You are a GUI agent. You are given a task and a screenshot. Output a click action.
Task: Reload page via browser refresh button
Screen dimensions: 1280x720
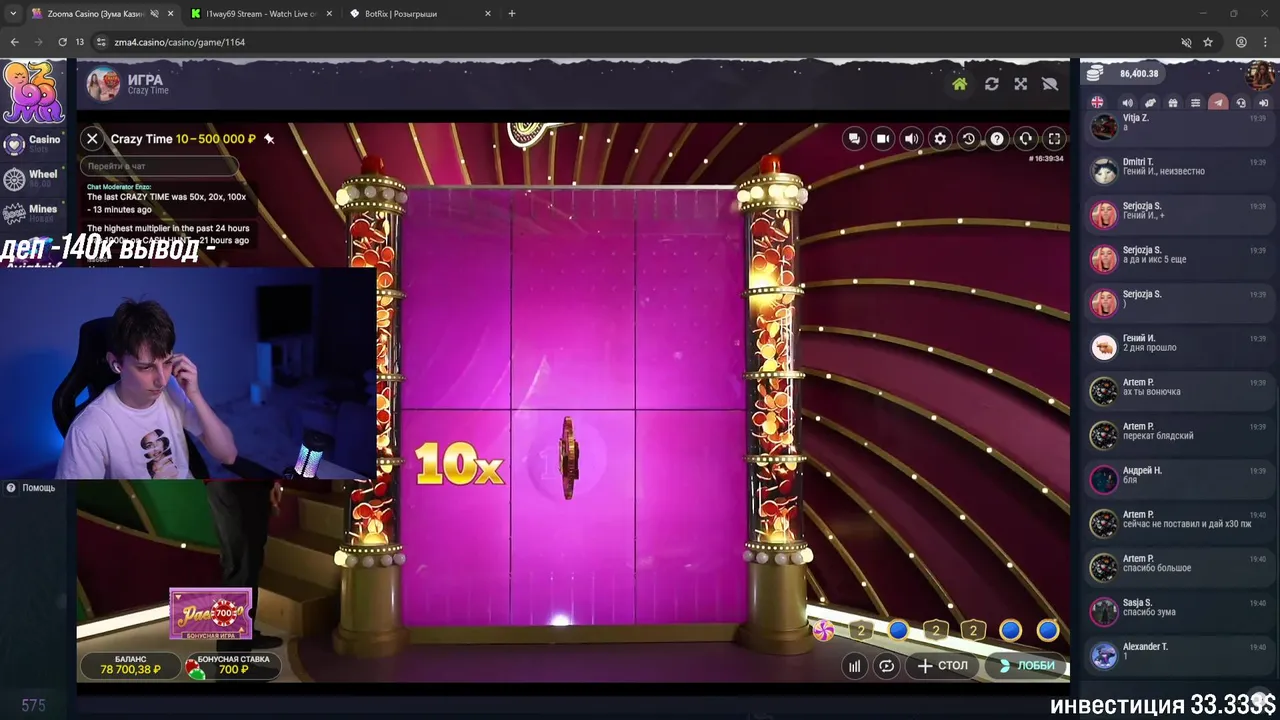[62, 42]
